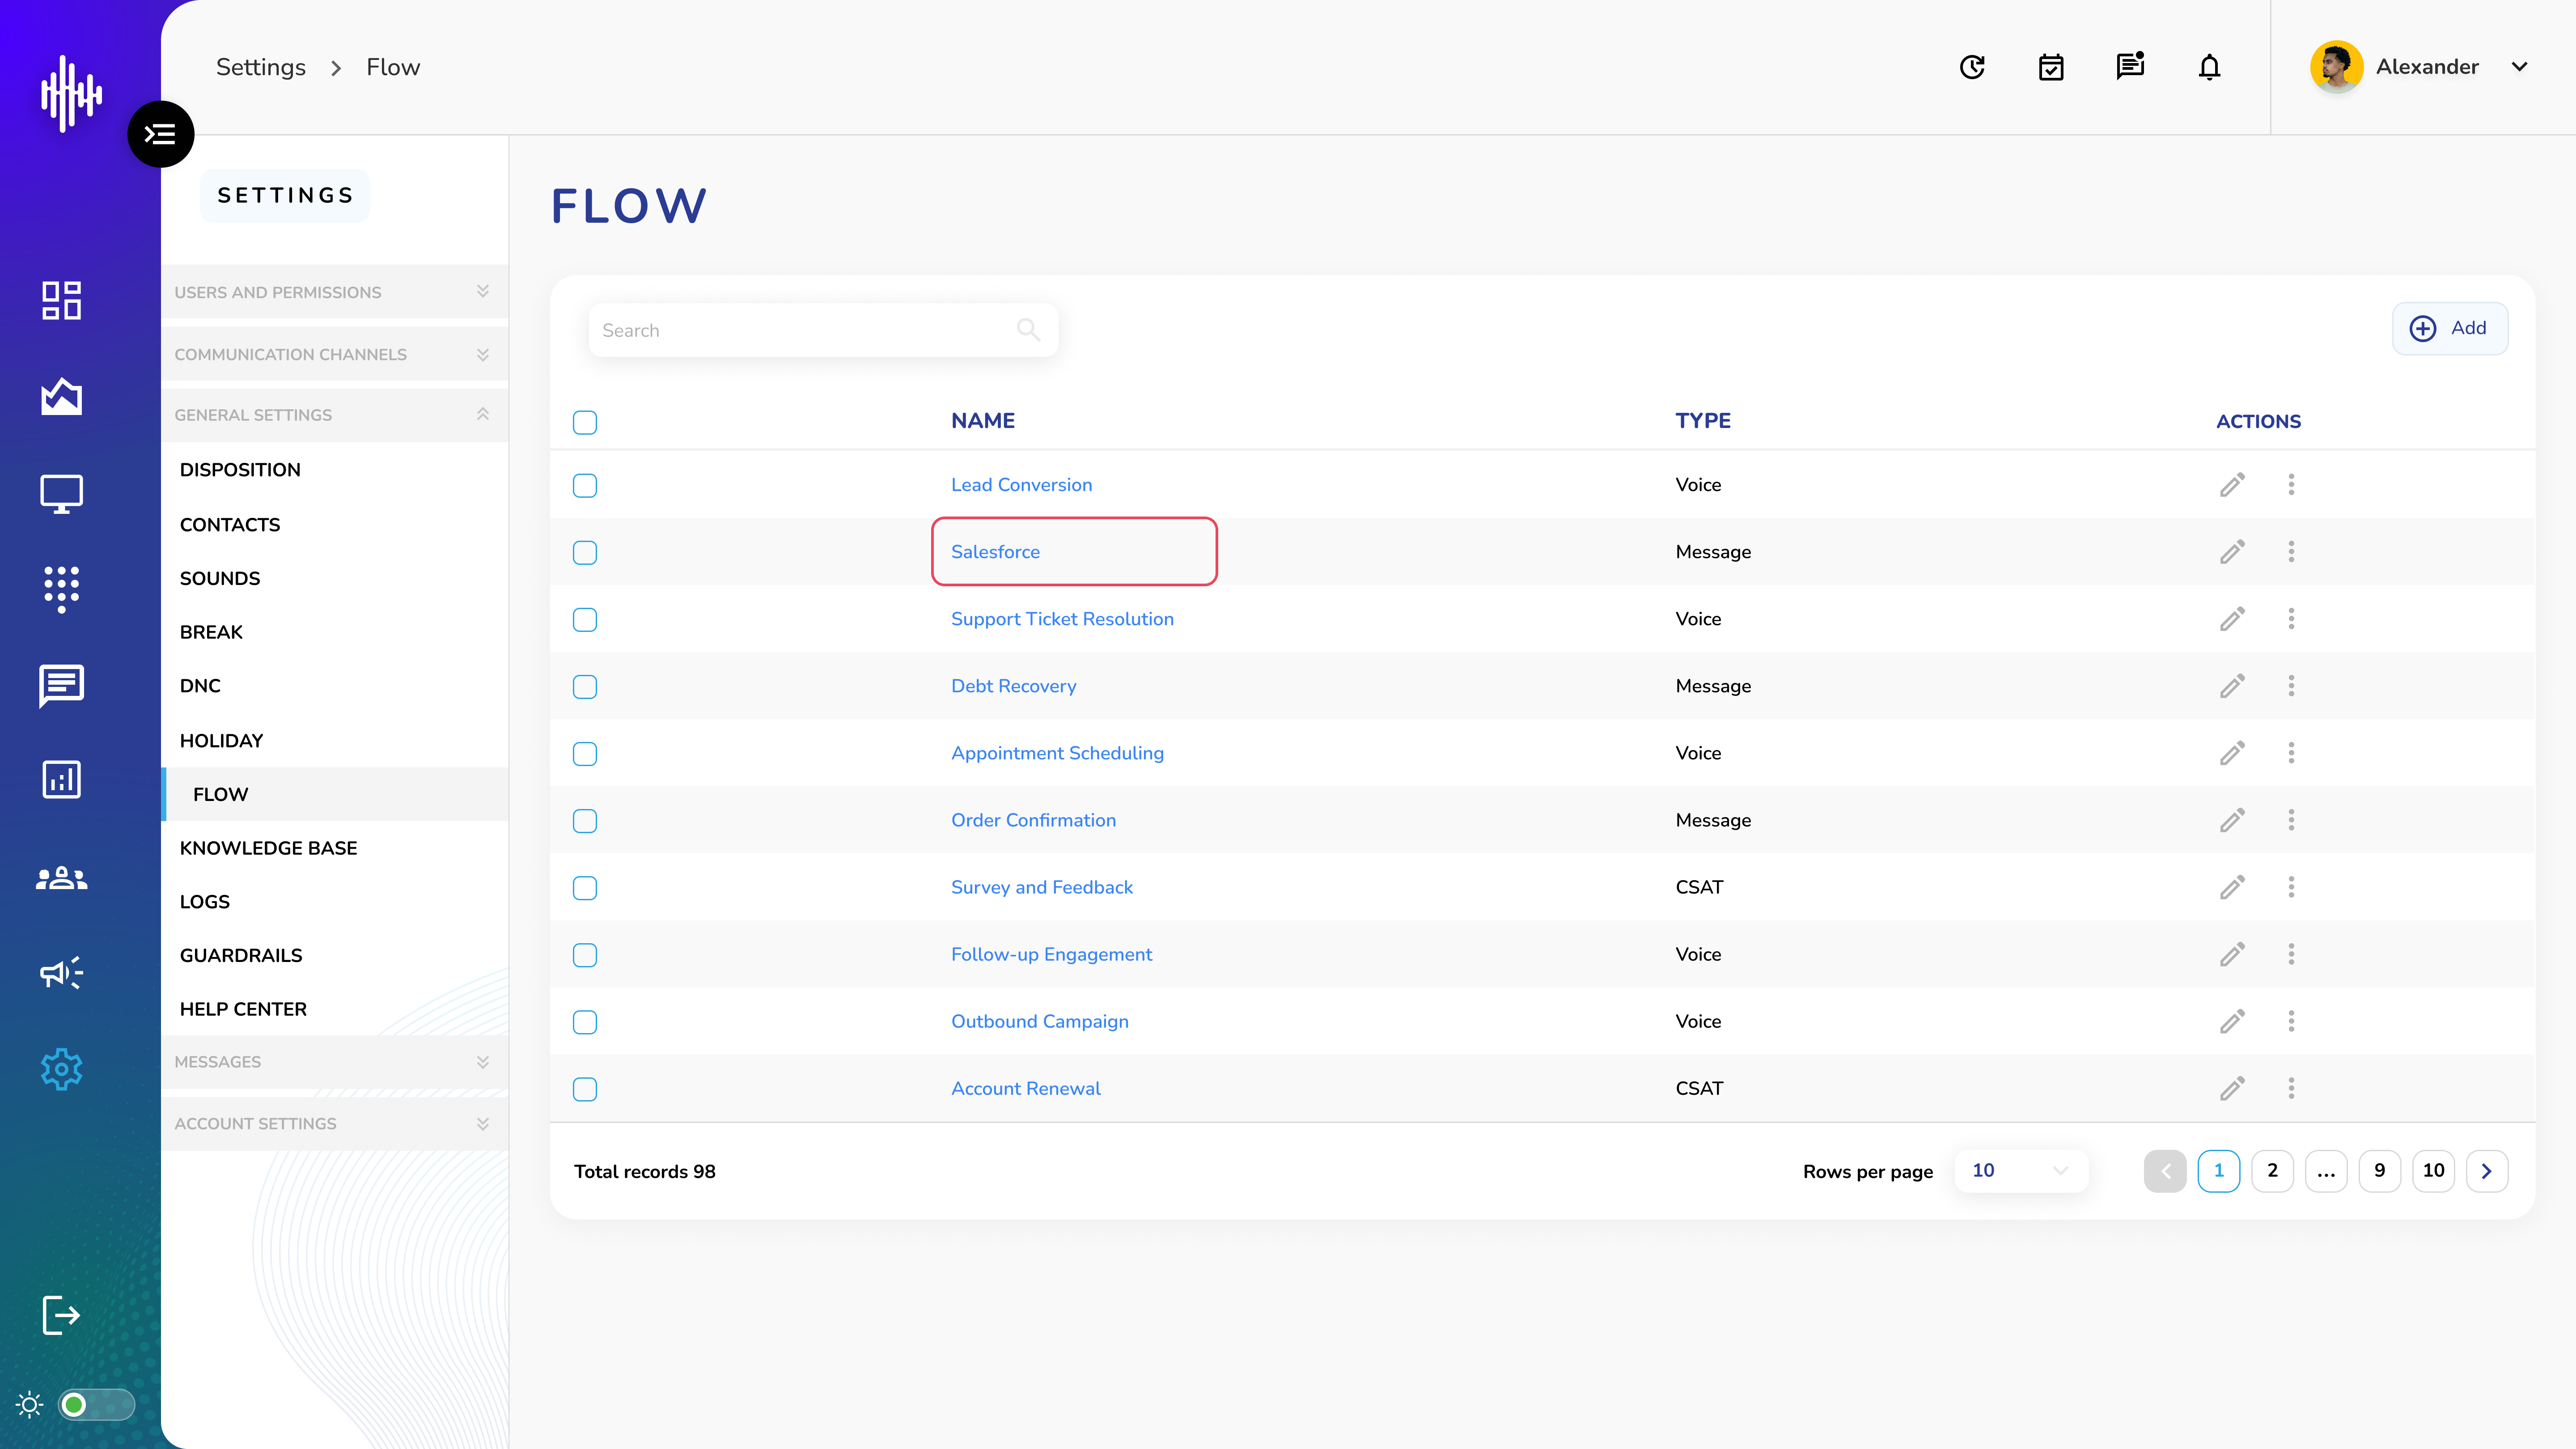Click the sidebar collapse menu button

(x=160, y=134)
